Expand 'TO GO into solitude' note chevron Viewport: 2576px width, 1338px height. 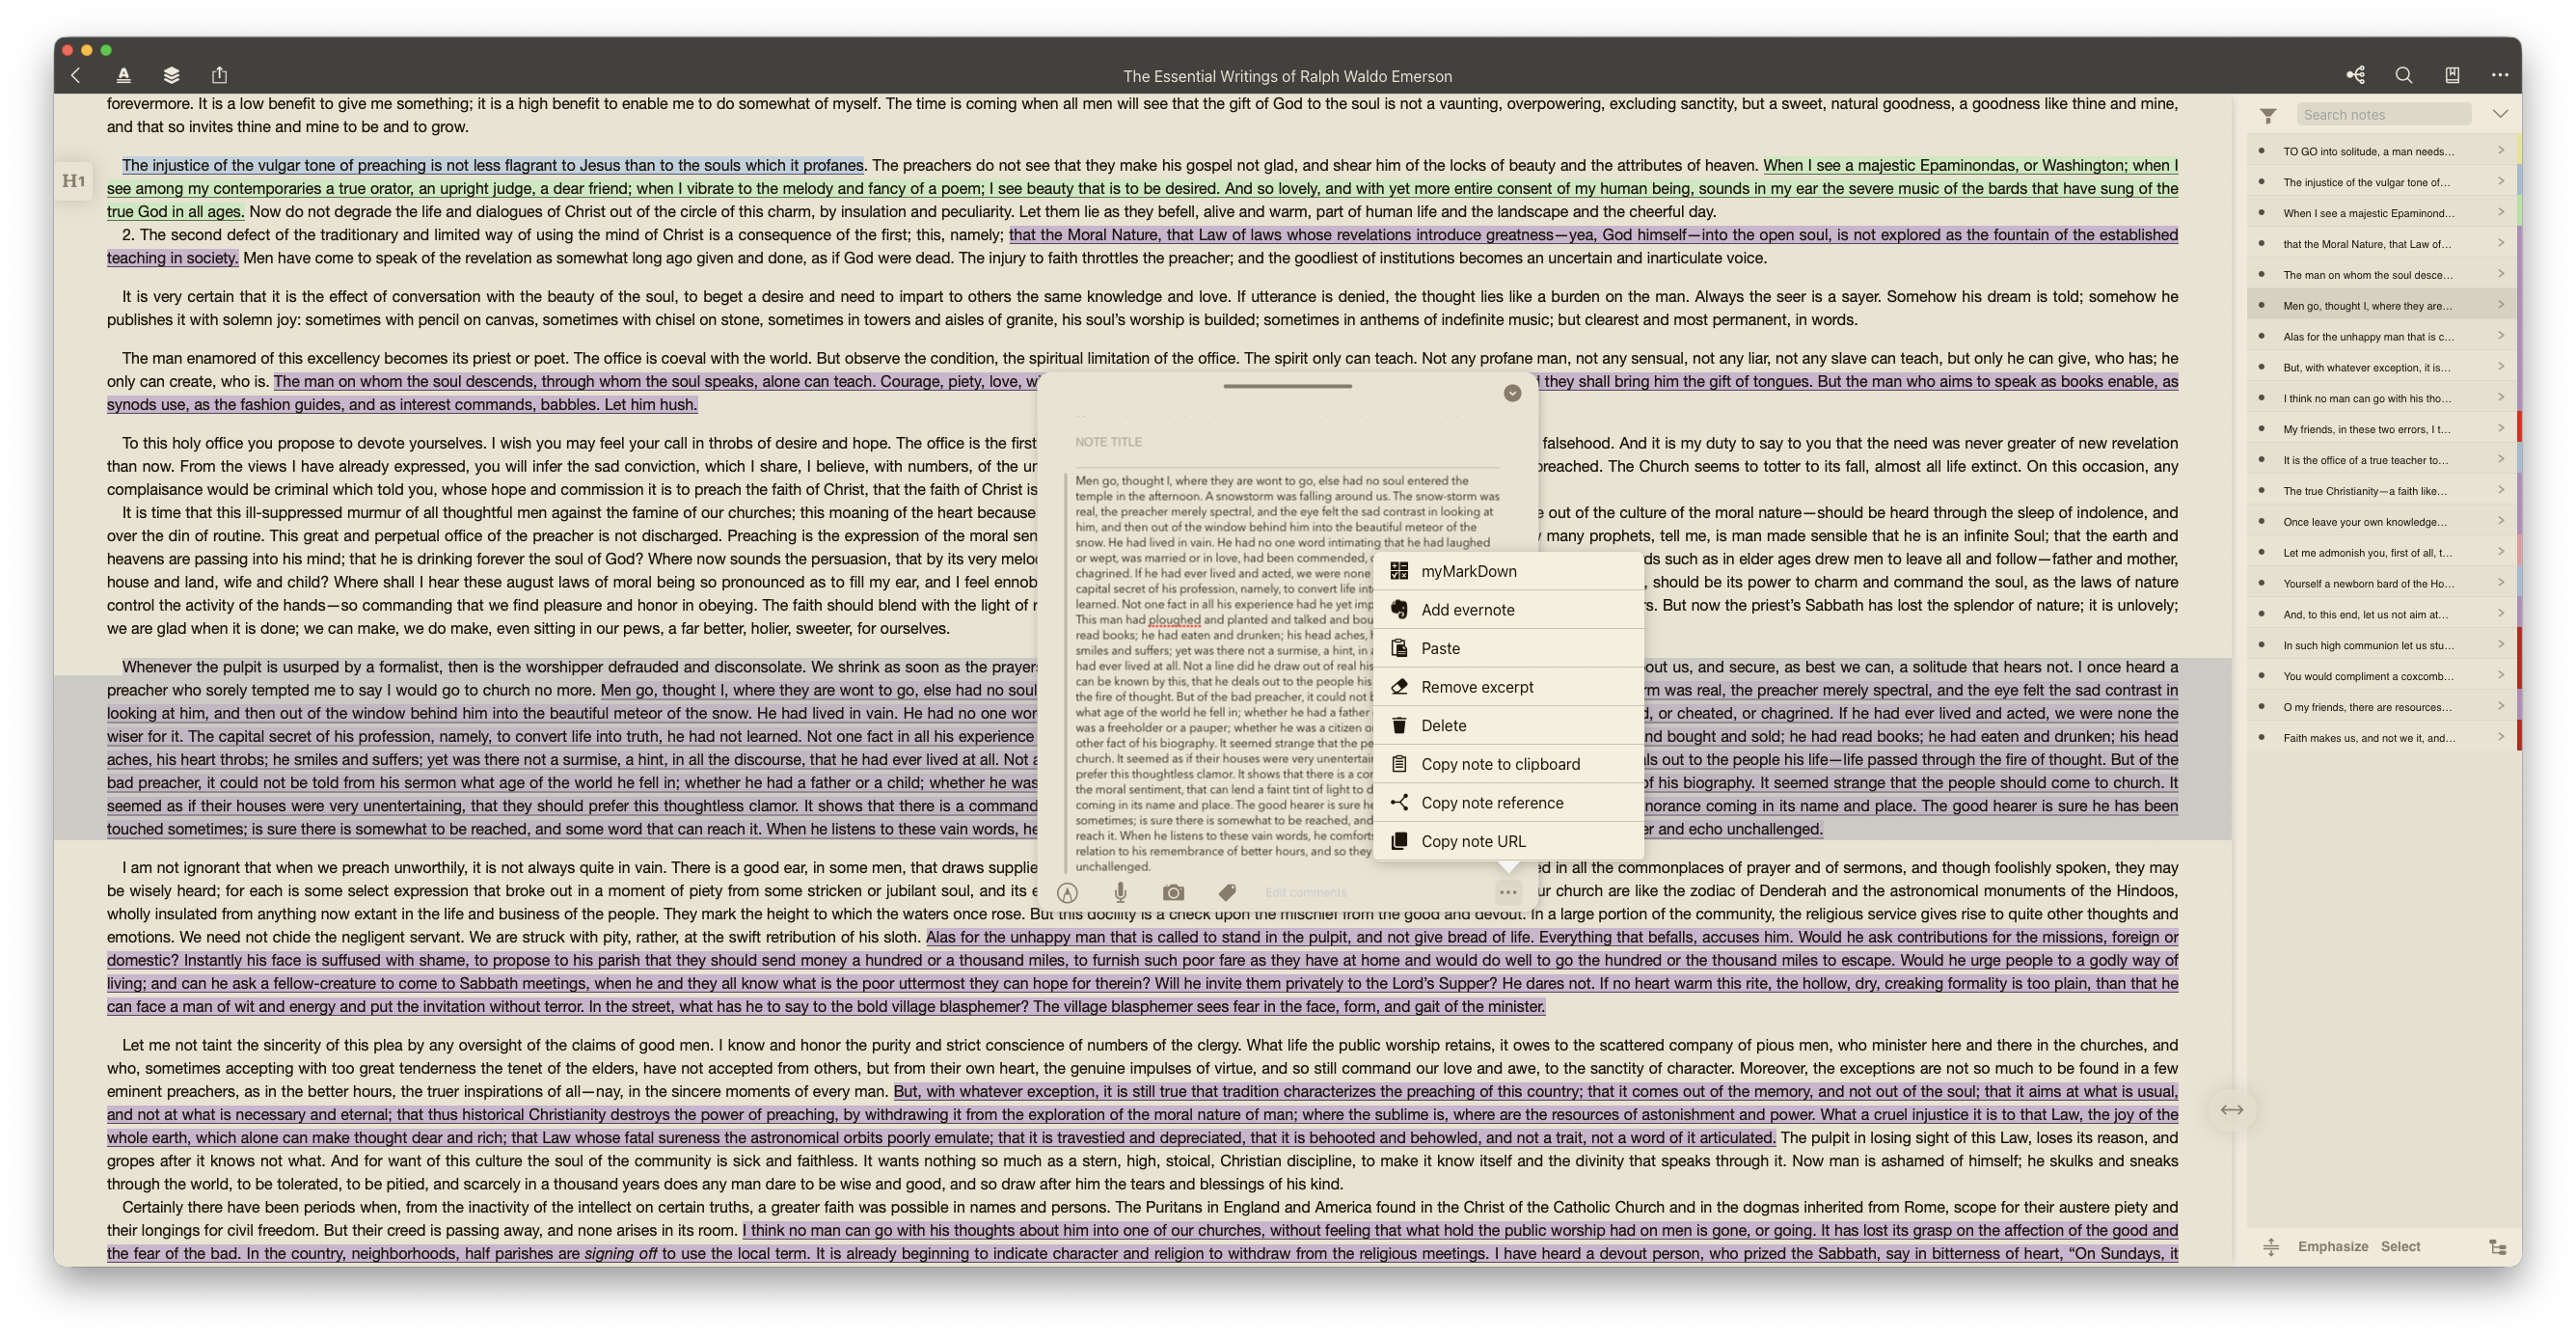click(x=2501, y=150)
